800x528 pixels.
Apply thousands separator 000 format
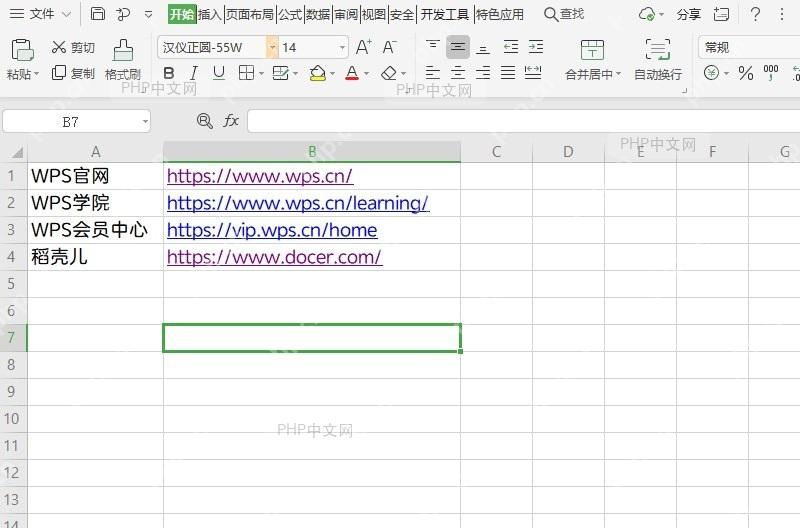click(771, 72)
